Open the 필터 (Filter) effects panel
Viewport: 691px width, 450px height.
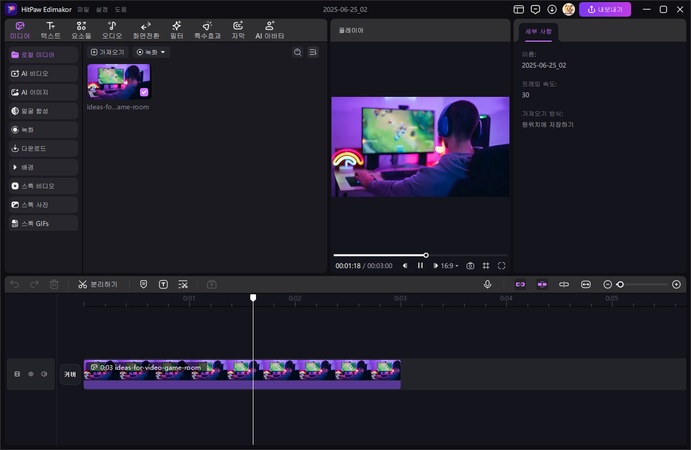(176, 29)
